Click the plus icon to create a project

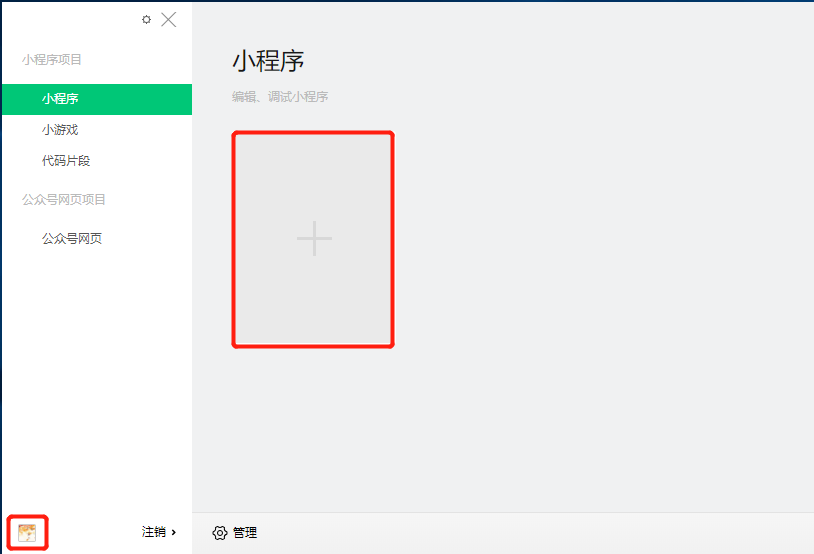[314, 238]
